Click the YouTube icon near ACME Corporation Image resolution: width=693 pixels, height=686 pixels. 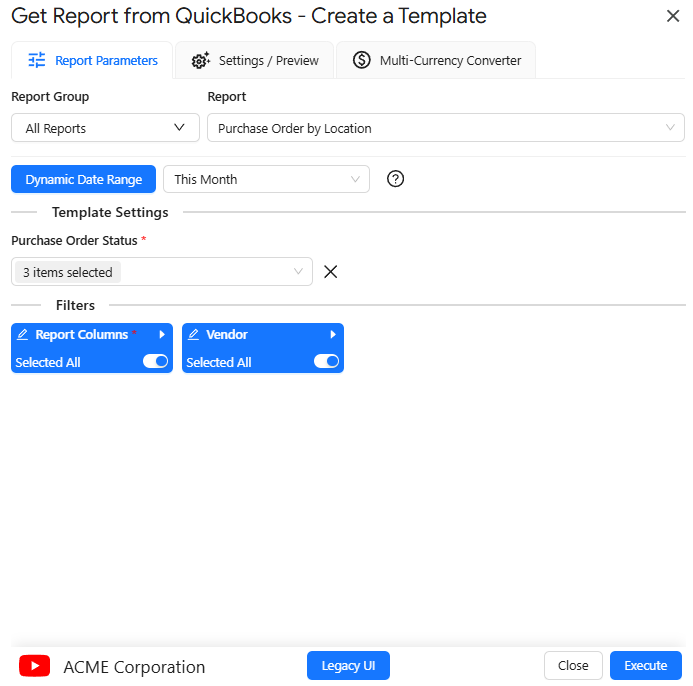pyautogui.click(x=34, y=666)
